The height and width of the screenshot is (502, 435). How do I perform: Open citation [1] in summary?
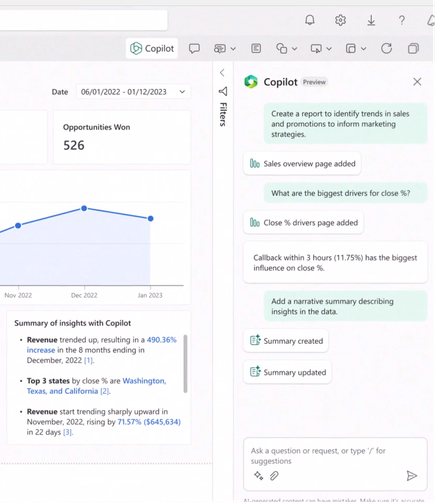click(x=88, y=360)
